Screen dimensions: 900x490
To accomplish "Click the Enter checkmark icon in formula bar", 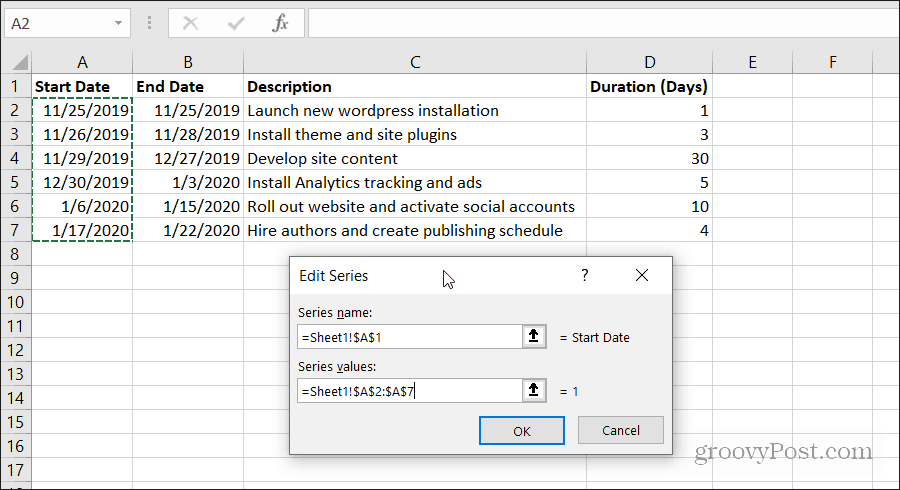I will click(x=236, y=24).
